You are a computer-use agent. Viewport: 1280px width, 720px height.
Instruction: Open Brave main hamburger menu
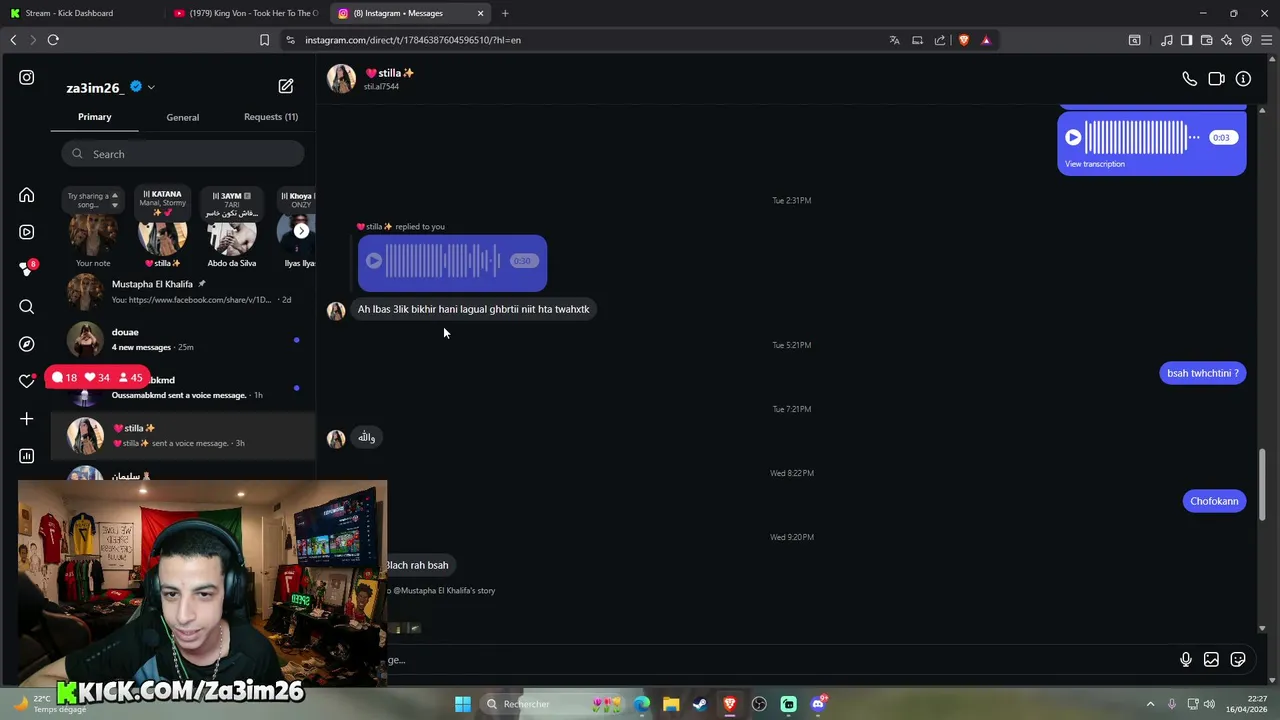[1267, 40]
